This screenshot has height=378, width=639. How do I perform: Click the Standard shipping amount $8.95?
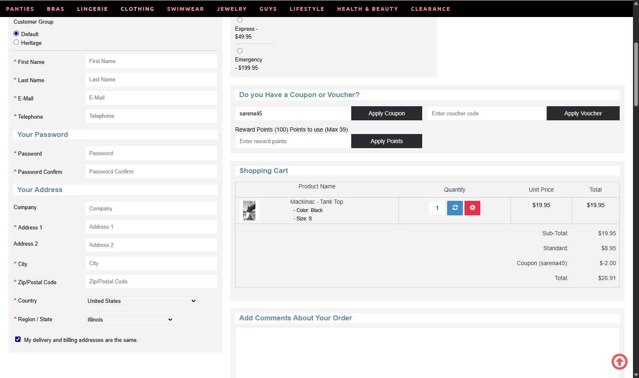[x=608, y=248]
